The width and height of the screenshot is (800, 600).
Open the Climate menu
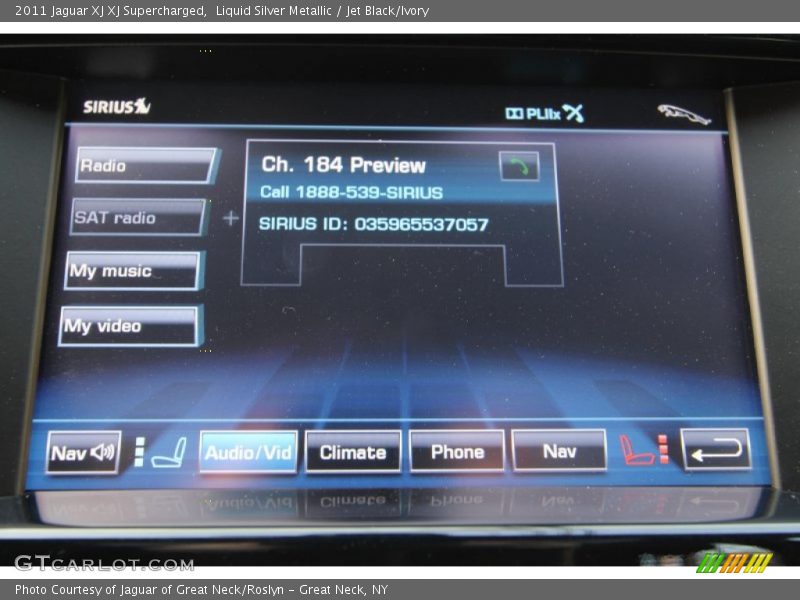[353, 452]
